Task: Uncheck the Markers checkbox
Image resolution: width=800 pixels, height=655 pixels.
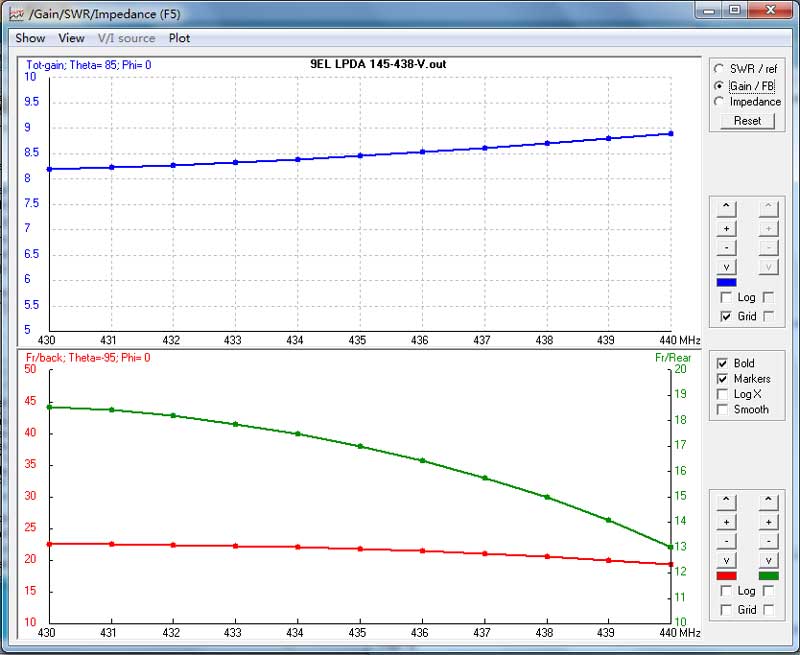Action: pyautogui.click(x=722, y=379)
